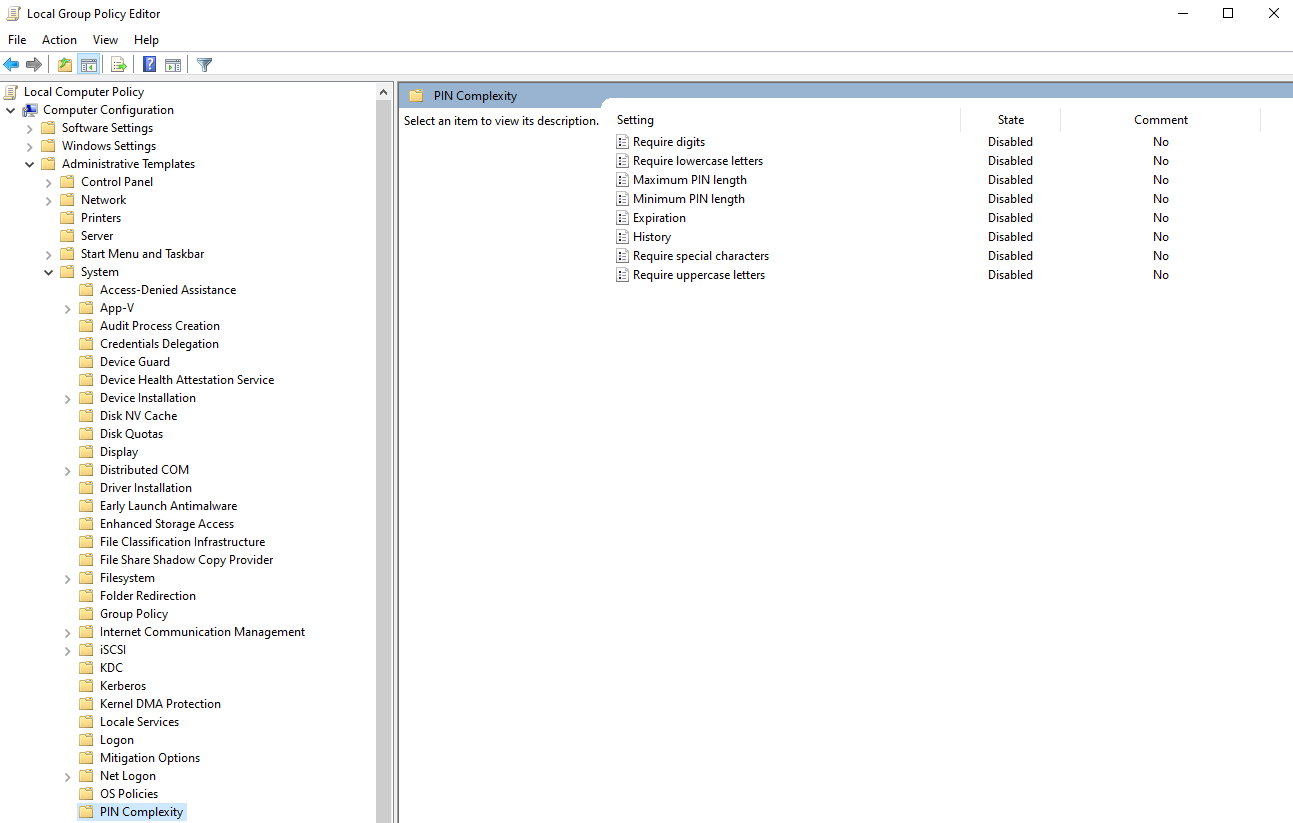This screenshot has width=1293, height=823.
Task: Open the View menu
Action: pyautogui.click(x=105, y=39)
